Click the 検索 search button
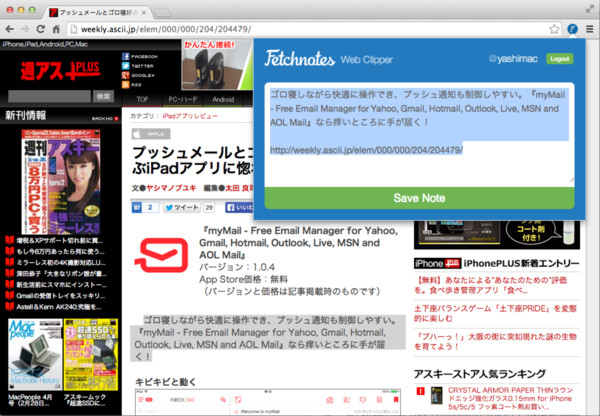 click(x=103, y=96)
